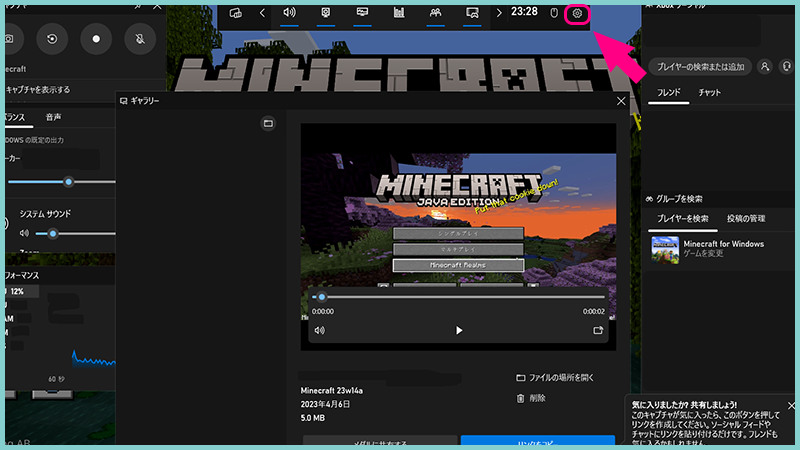The image size is (800, 450).
Task: Click the record last 30 seconds button
Action: pyautogui.click(x=52, y=39)
